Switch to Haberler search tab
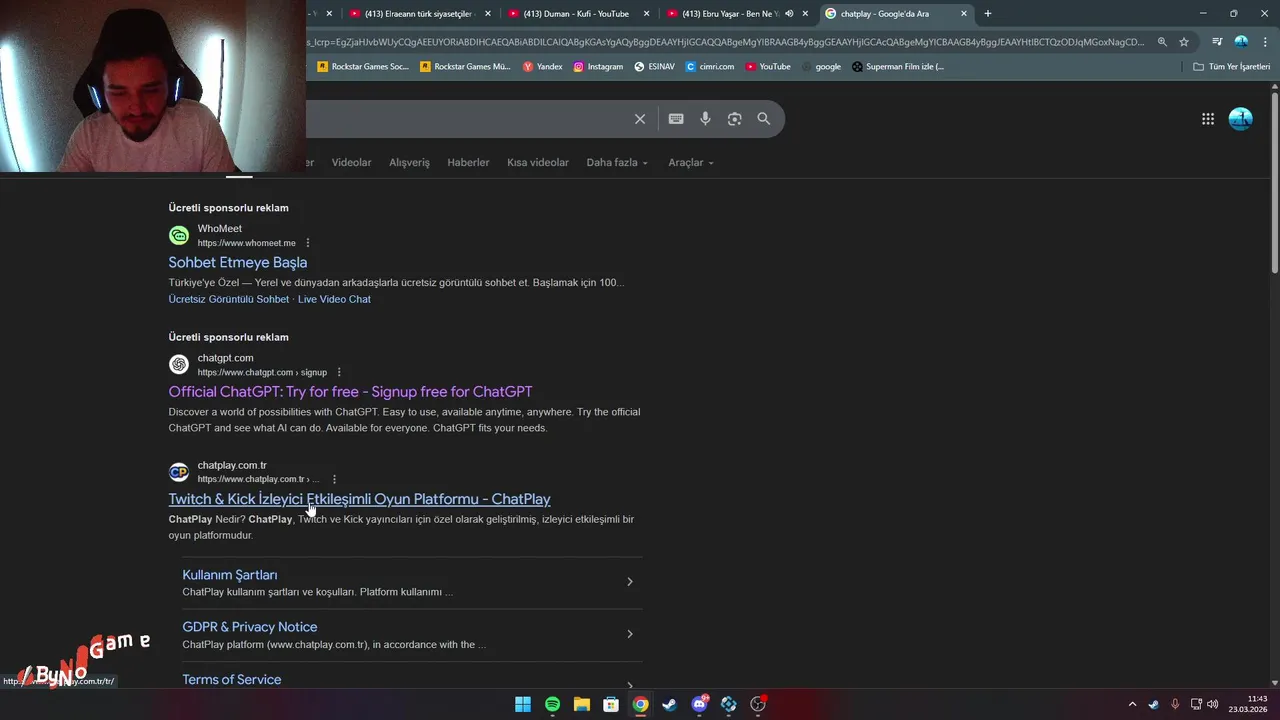 click(468, 162)
